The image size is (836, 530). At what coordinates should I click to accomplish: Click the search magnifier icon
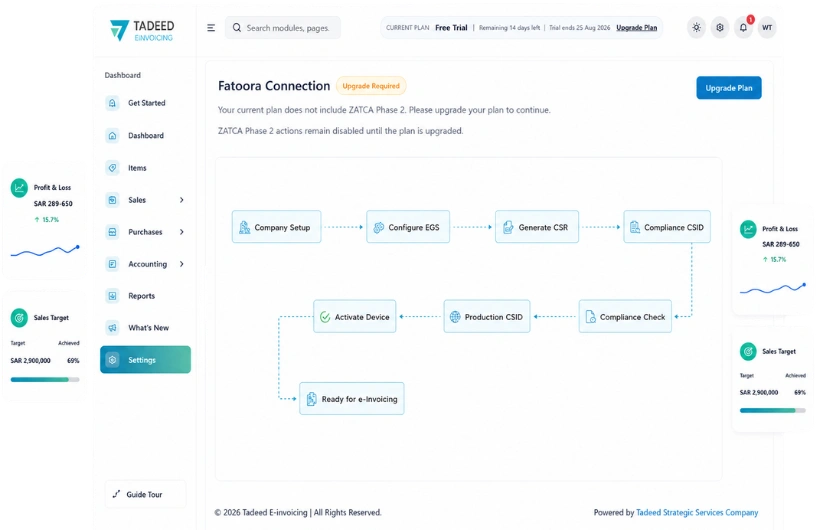click(x=237, y=28)
